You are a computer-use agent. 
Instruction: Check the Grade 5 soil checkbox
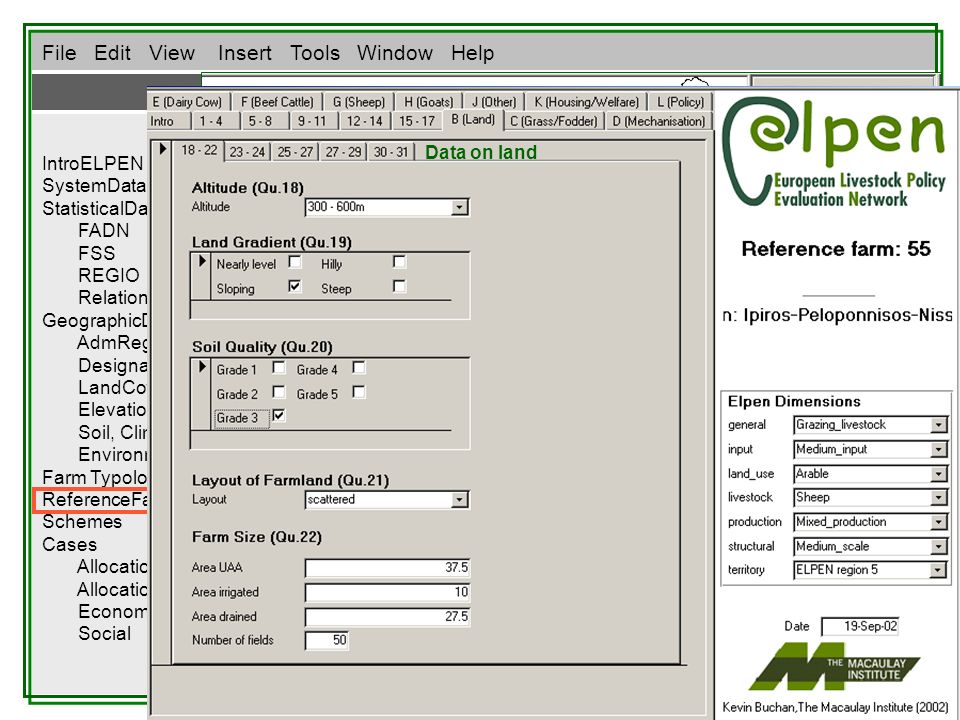click(x=359, y=392)
